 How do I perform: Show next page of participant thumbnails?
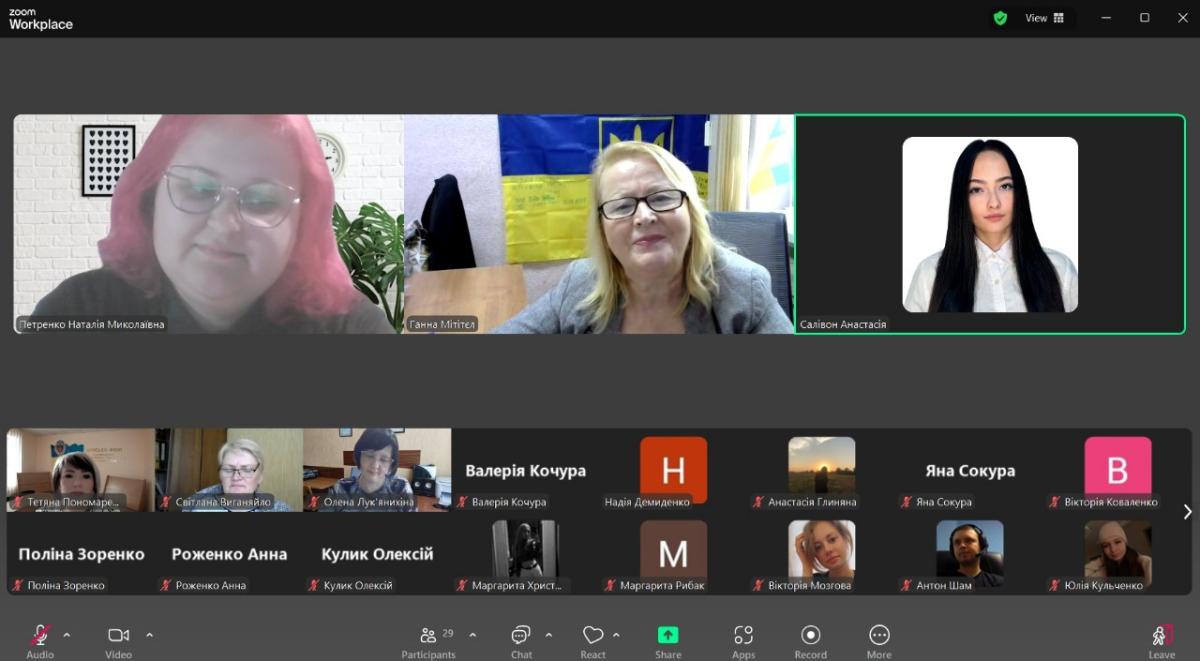[x=1187, y=512]
